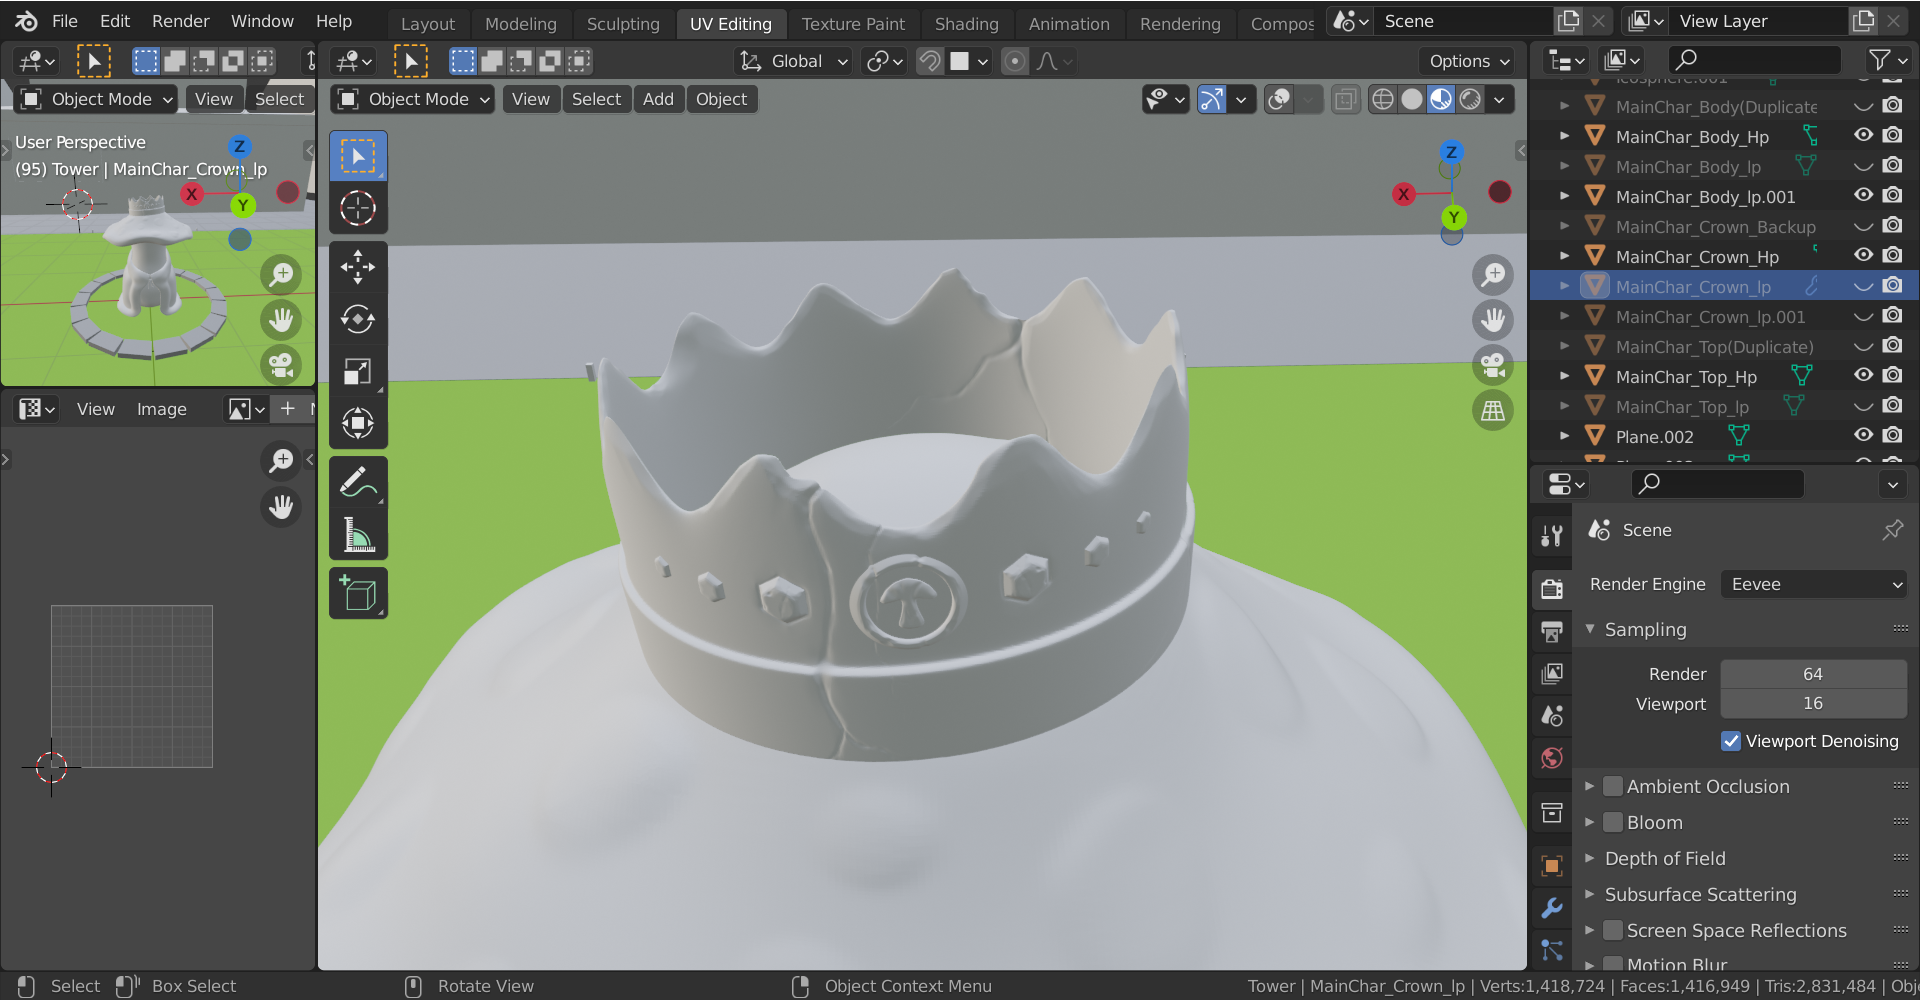Open Image menu in UV editor
The height and width of the screenshot is (1000, 1920).
[x=162, y=409]
